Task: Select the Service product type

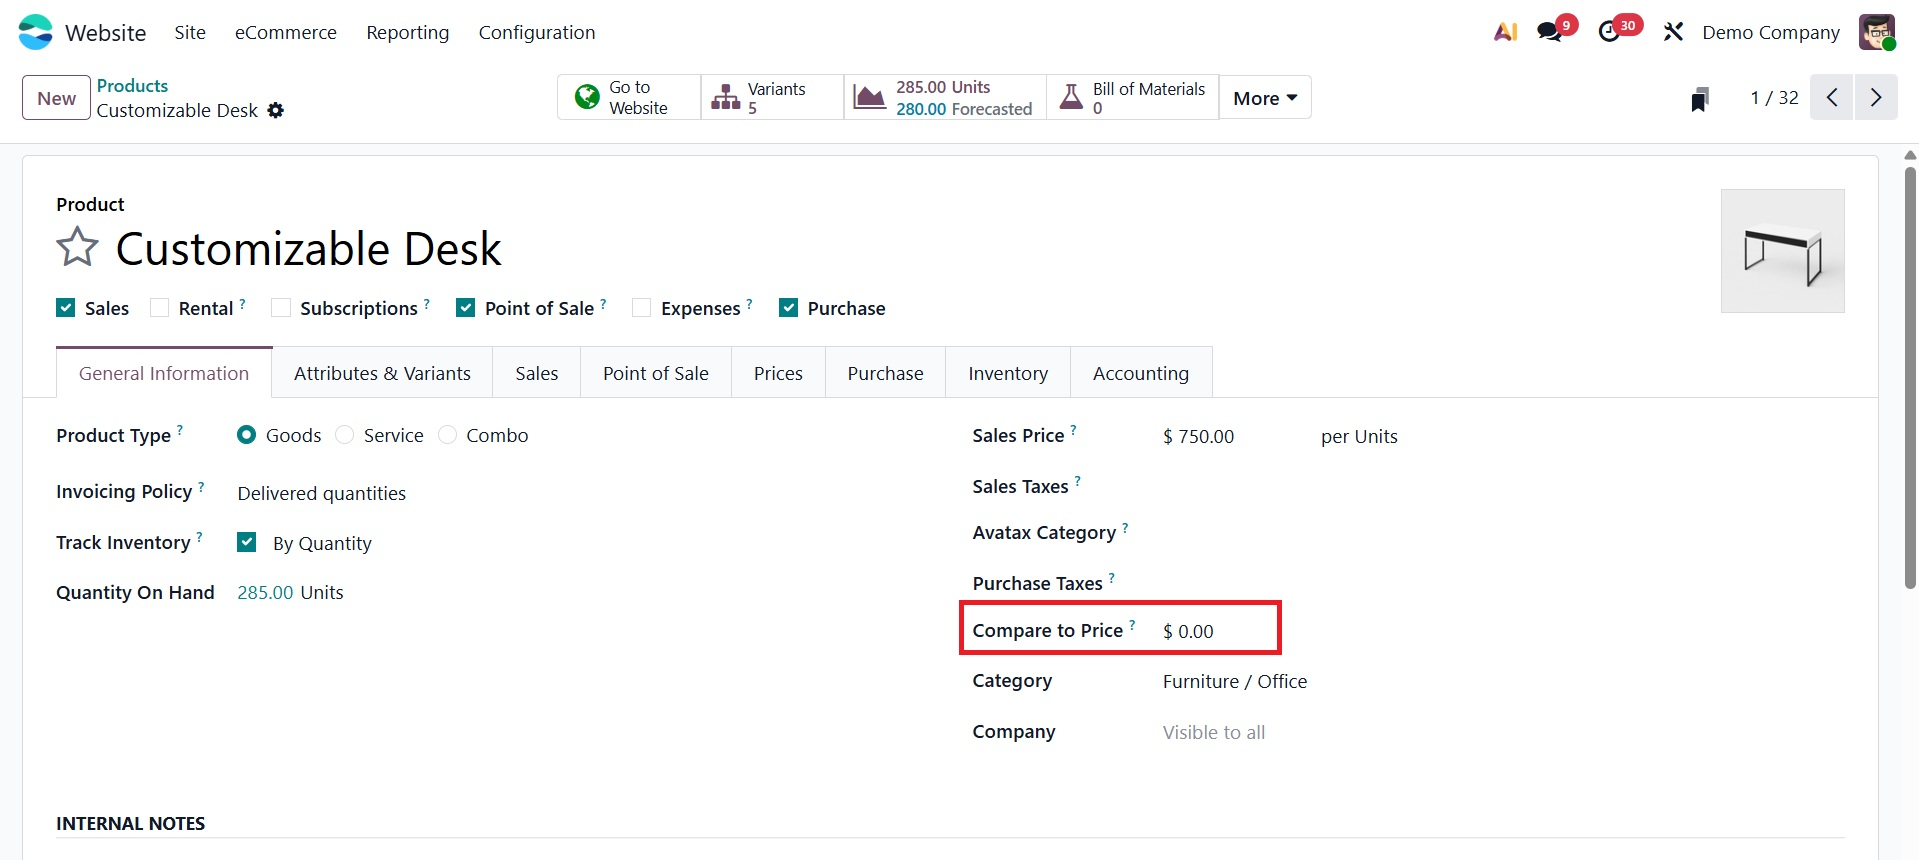Action: click(x=345, y=435)
